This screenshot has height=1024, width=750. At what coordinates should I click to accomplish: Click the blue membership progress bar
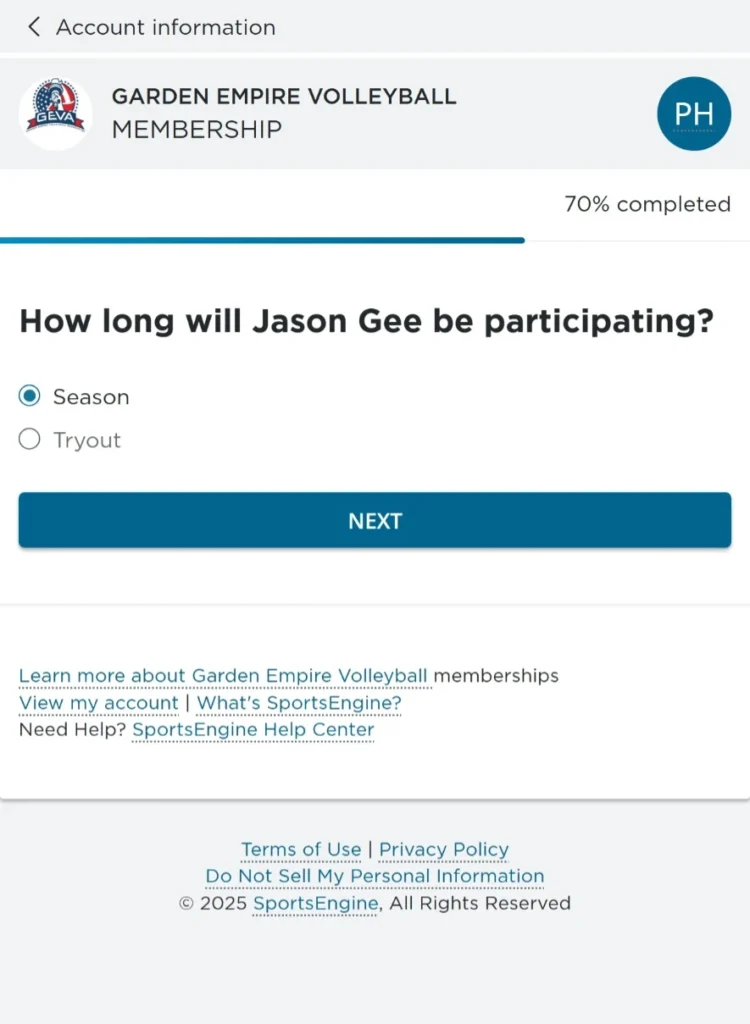(x=262, y=240)
